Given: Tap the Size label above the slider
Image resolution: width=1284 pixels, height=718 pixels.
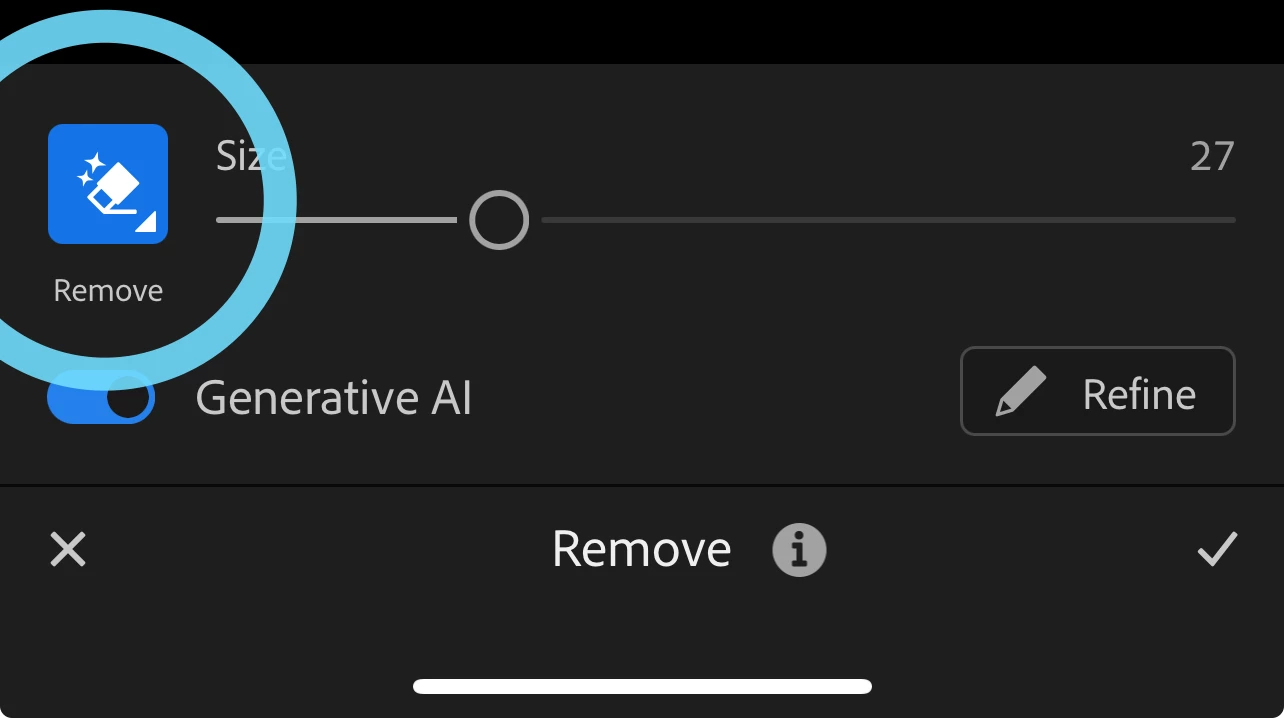Looking at the screenshot, I should 251,156.
